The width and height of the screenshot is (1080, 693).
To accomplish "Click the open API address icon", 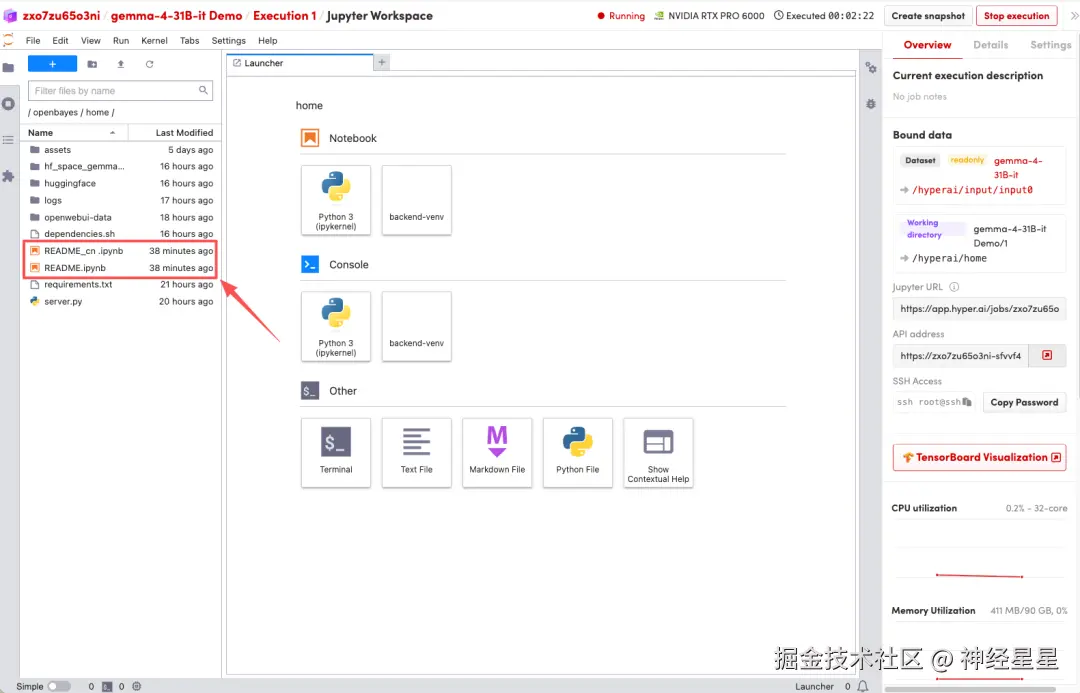I will tap(1047, 355).
